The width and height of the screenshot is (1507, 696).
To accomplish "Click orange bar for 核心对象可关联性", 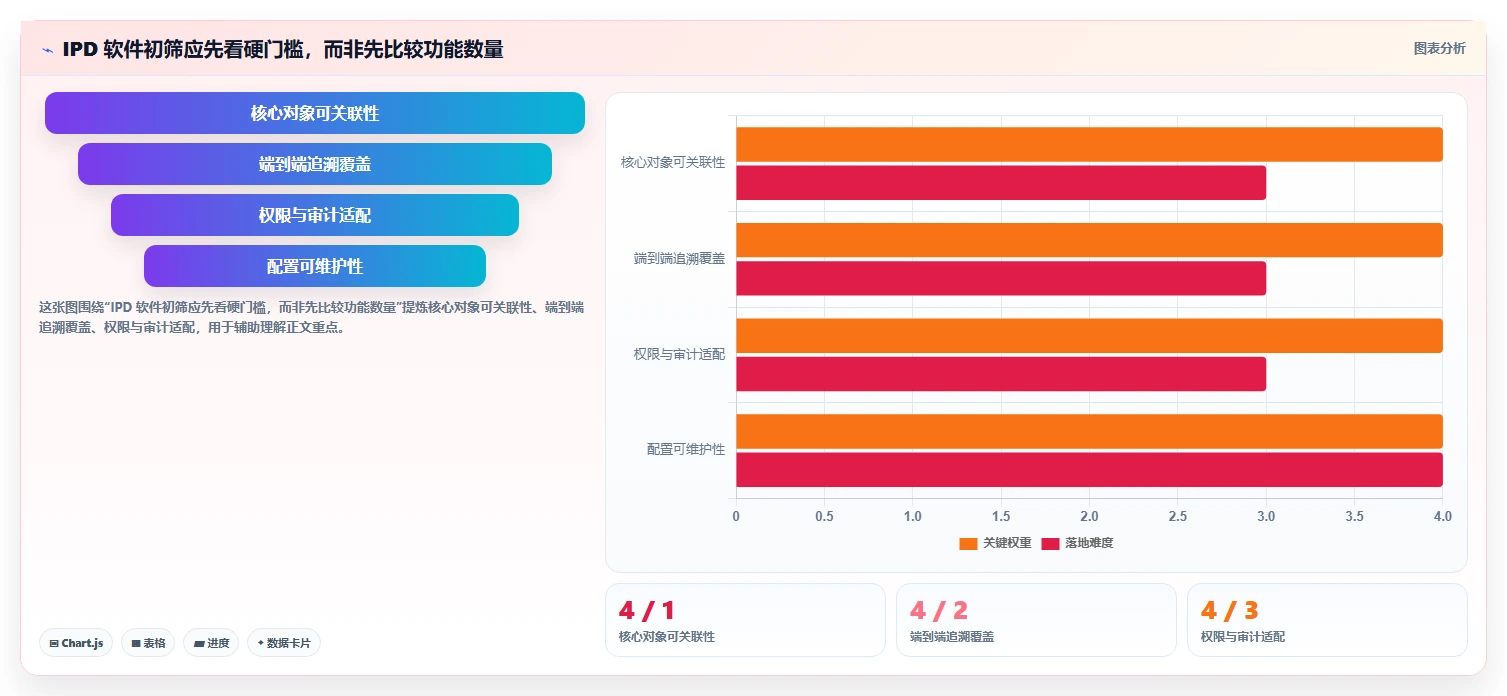I will [1089, 144].
